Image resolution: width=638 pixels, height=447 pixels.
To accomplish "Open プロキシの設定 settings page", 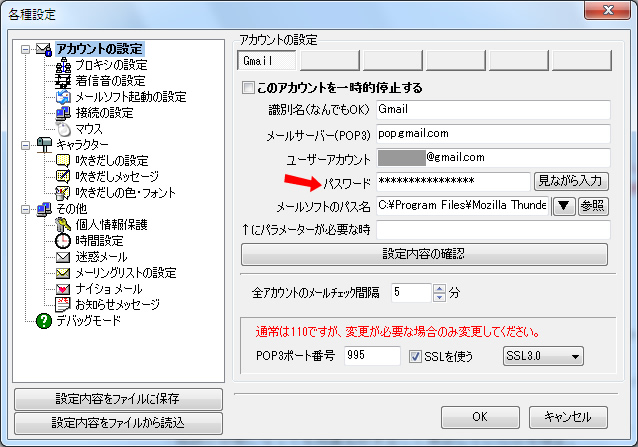I will [111, 65].
